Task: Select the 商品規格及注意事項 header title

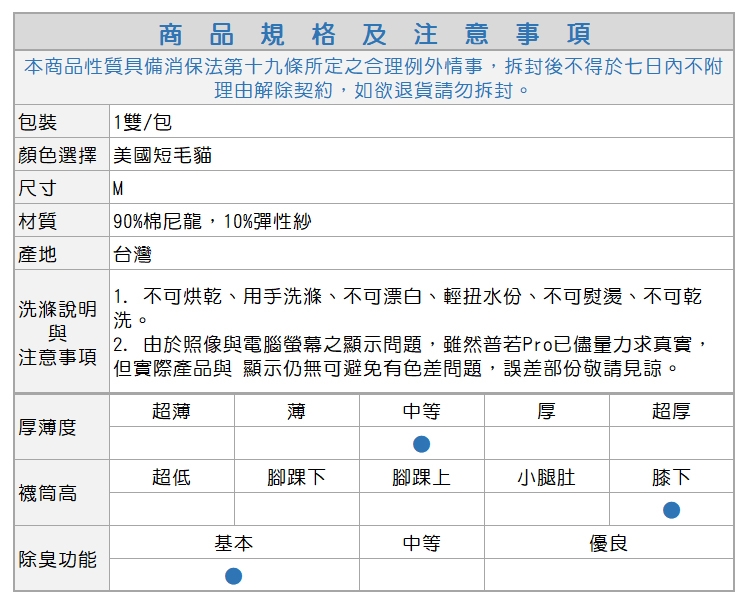Action: click(374, 34)
